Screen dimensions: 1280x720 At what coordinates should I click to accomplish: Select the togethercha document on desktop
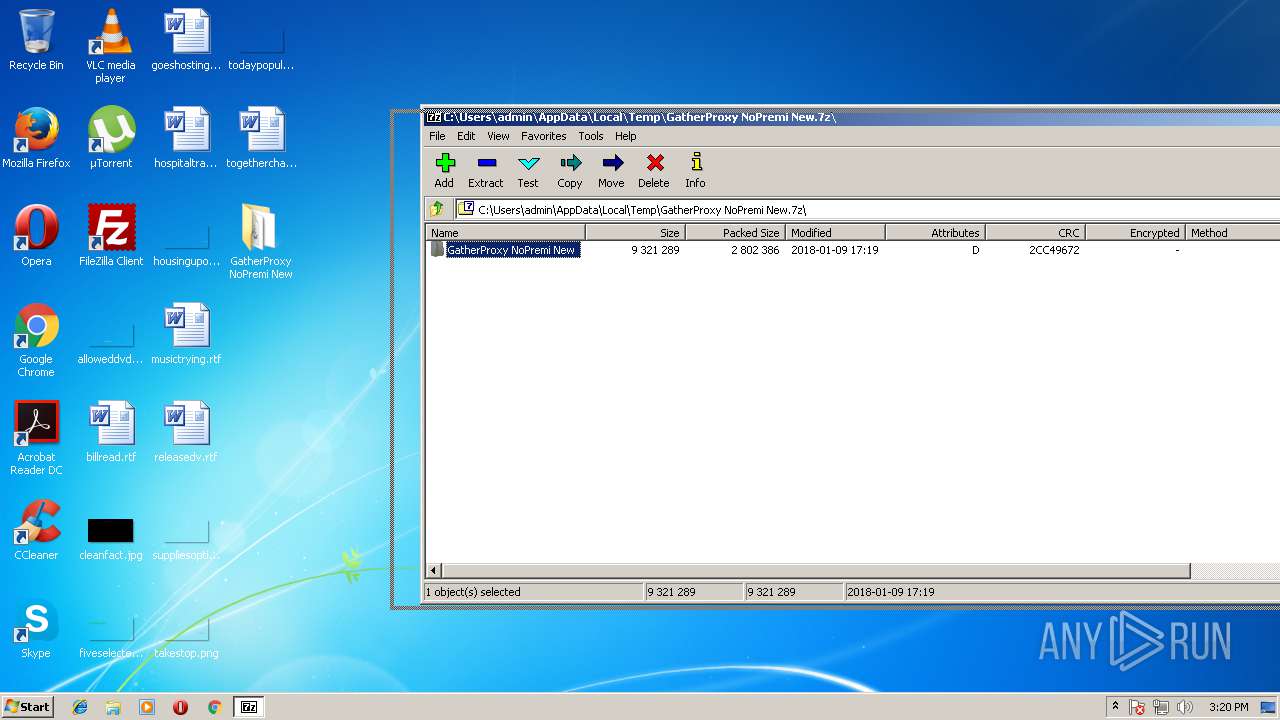(261, 138)
